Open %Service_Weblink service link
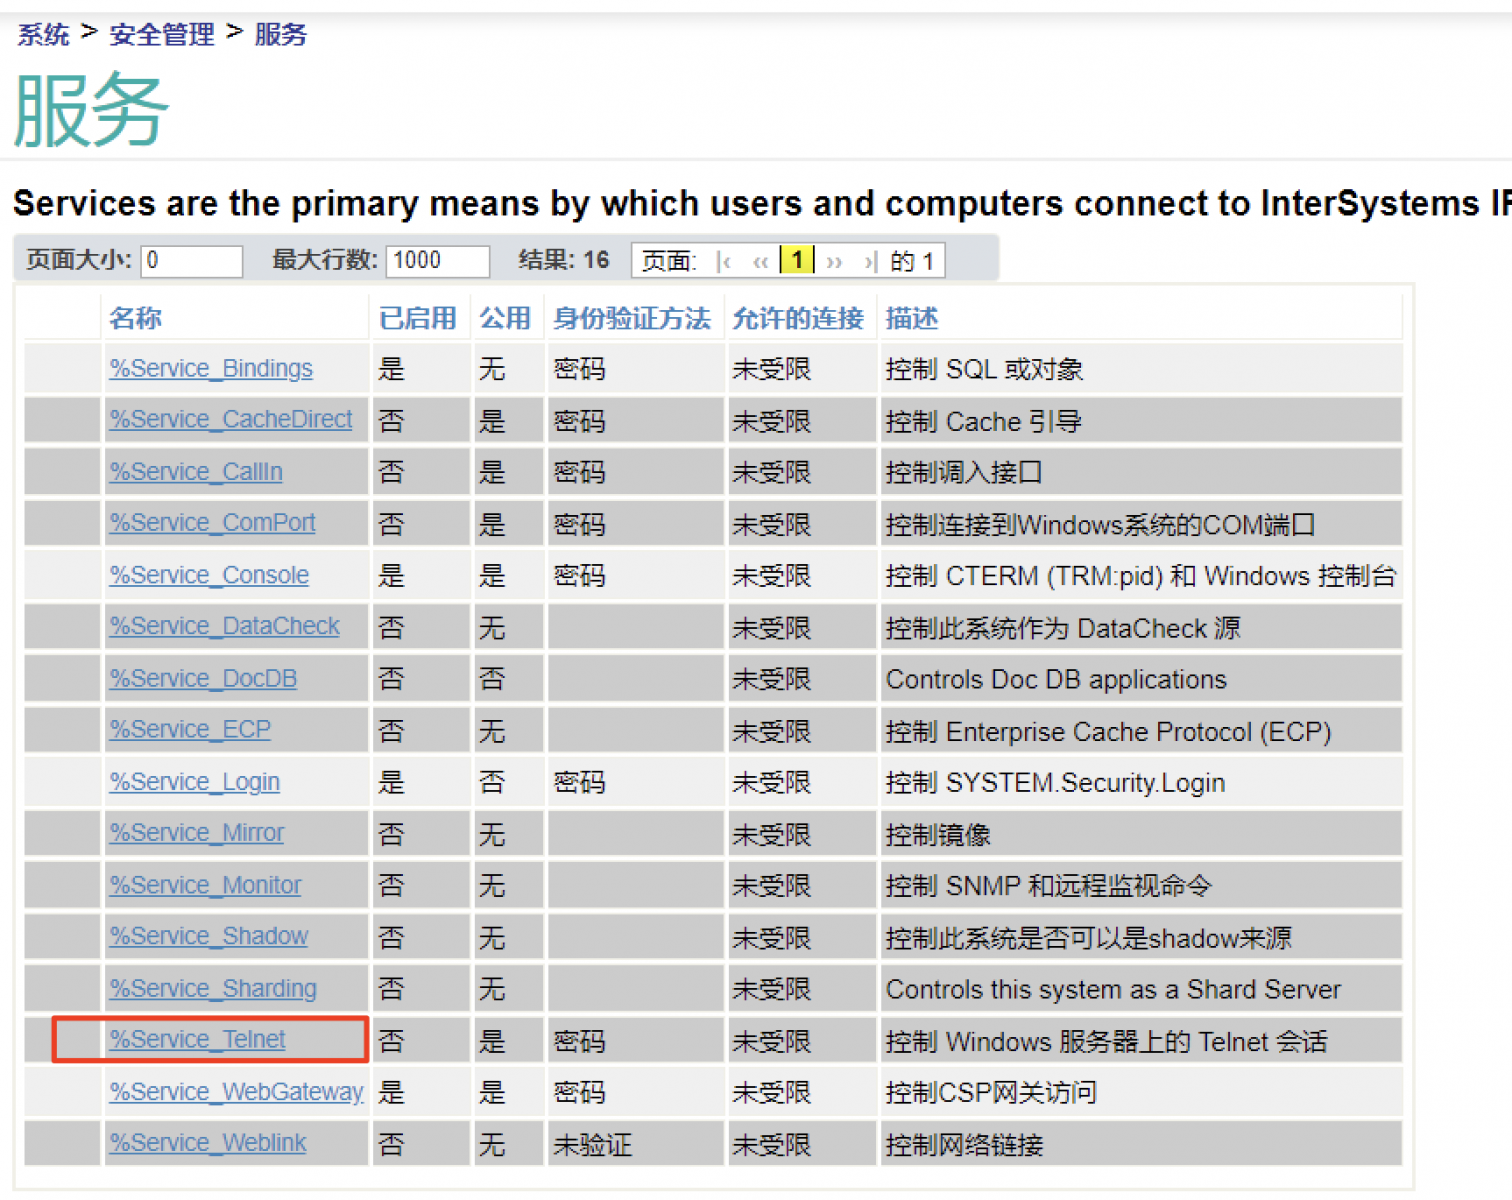Image resolution: width=1512 pixels, height=1200 pixels. pyautogui.click(x=208, y=1143)
